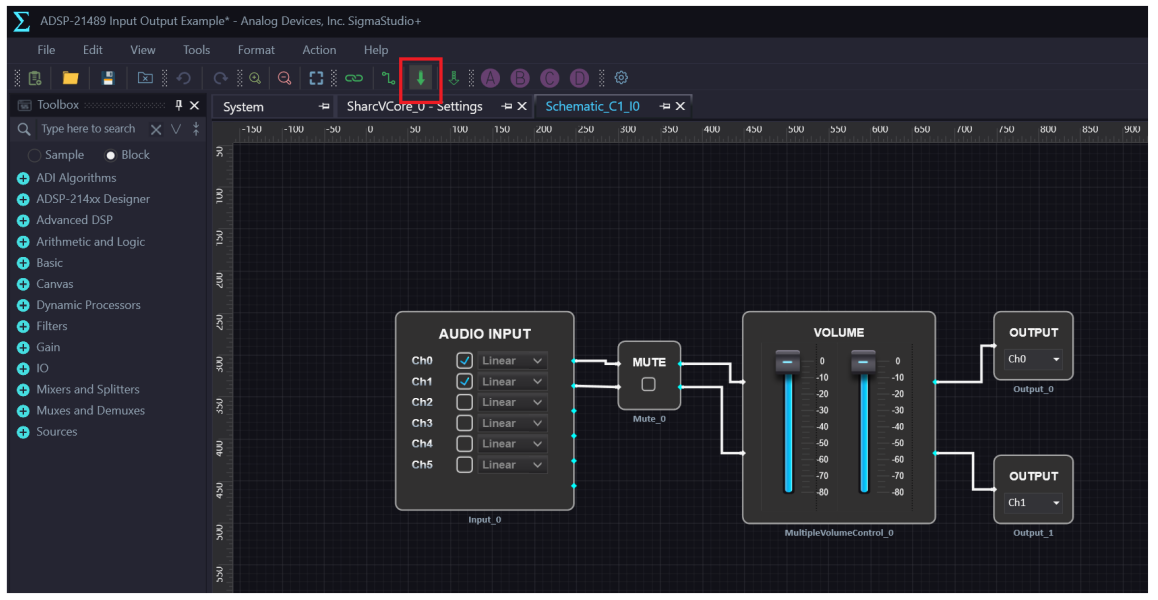The width and height of the screenshot is (1158, 600).
Task: Click the expand-all arrows icon in toolbox search
Action: (196, 129)
